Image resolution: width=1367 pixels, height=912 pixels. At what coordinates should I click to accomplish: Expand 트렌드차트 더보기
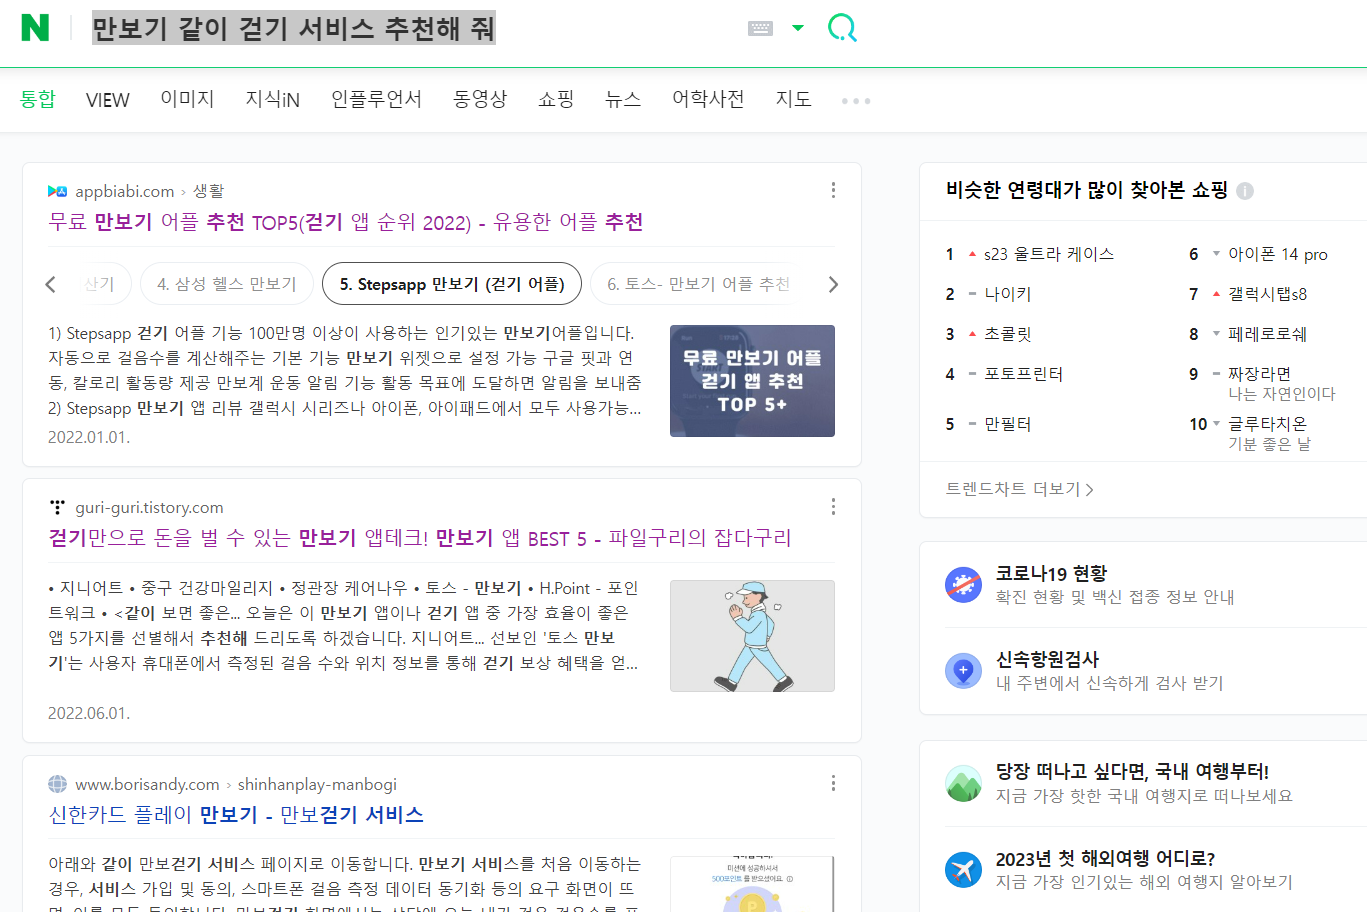point(1020,489)
